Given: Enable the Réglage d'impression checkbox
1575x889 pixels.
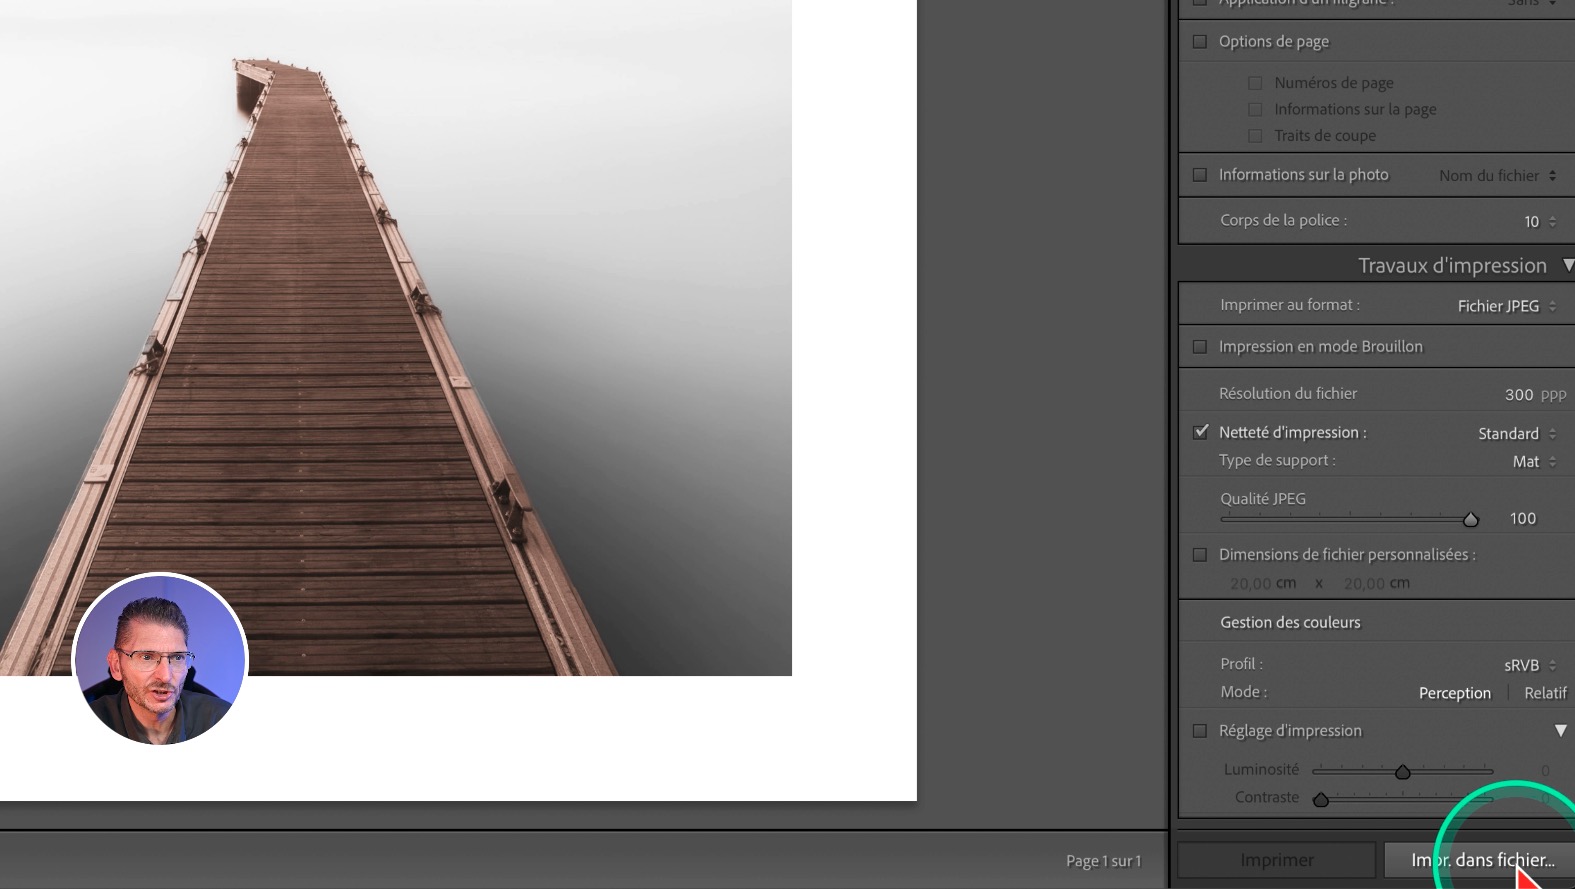Looking at the screenshot, I should 1200,731.
